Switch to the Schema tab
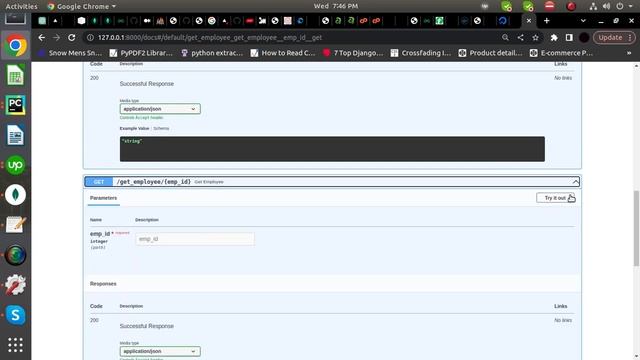The height and width of the screenshot is (360, 640). coord(161,128)
